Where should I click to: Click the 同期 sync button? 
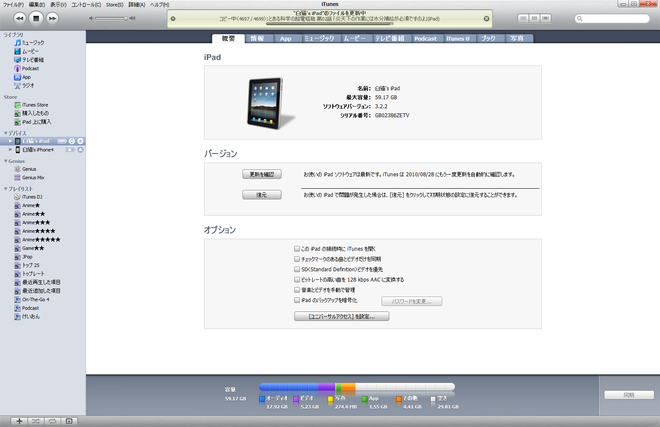(629, 395)
